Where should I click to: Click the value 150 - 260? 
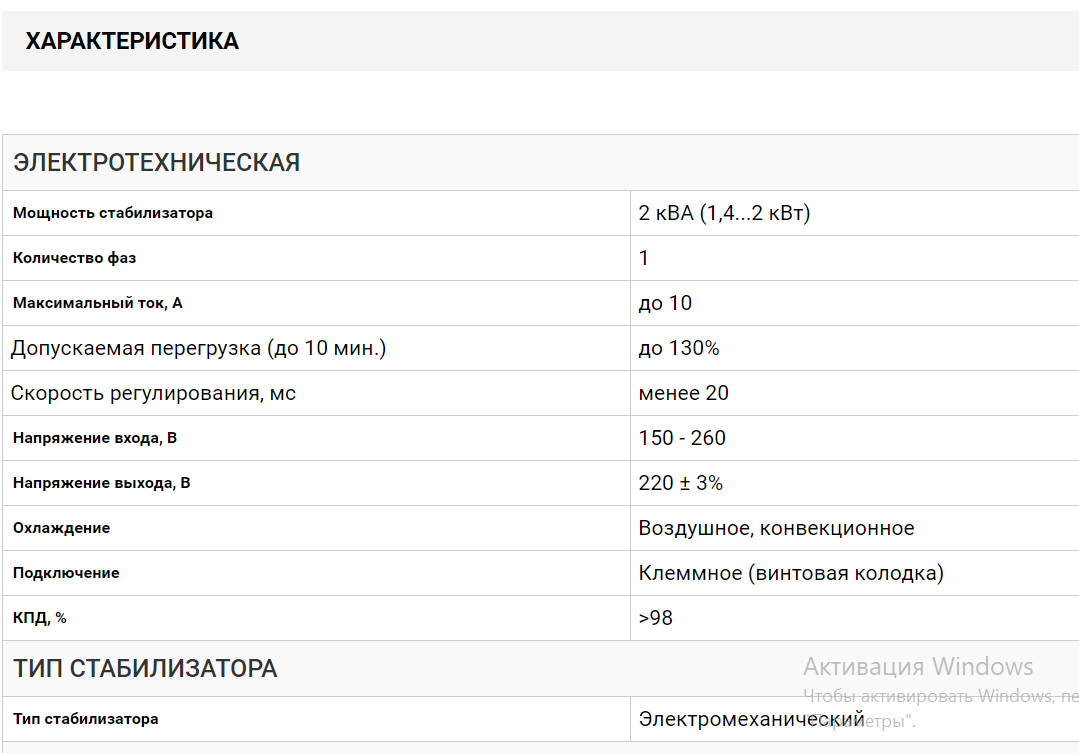click(x=682, y=438)
